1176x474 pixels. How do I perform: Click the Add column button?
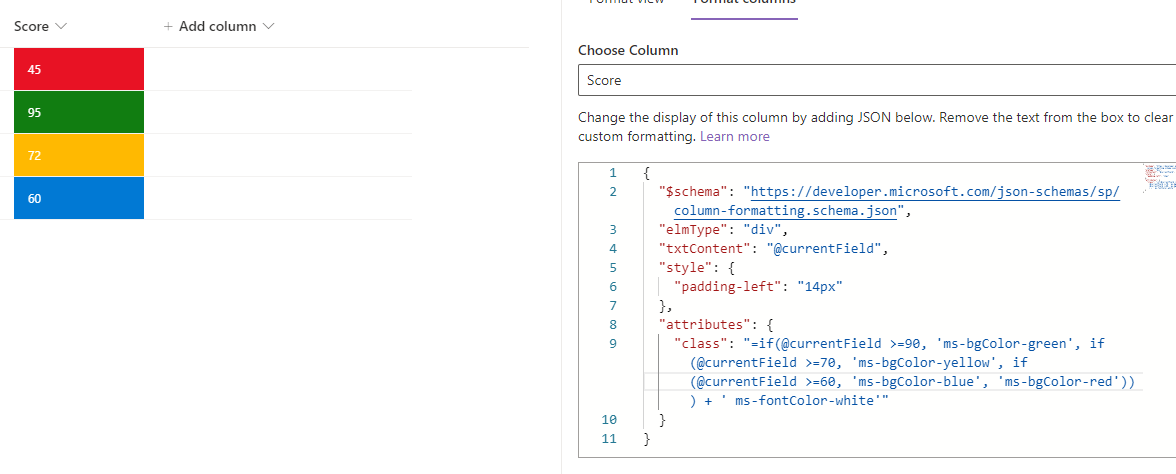pos(219,26)
